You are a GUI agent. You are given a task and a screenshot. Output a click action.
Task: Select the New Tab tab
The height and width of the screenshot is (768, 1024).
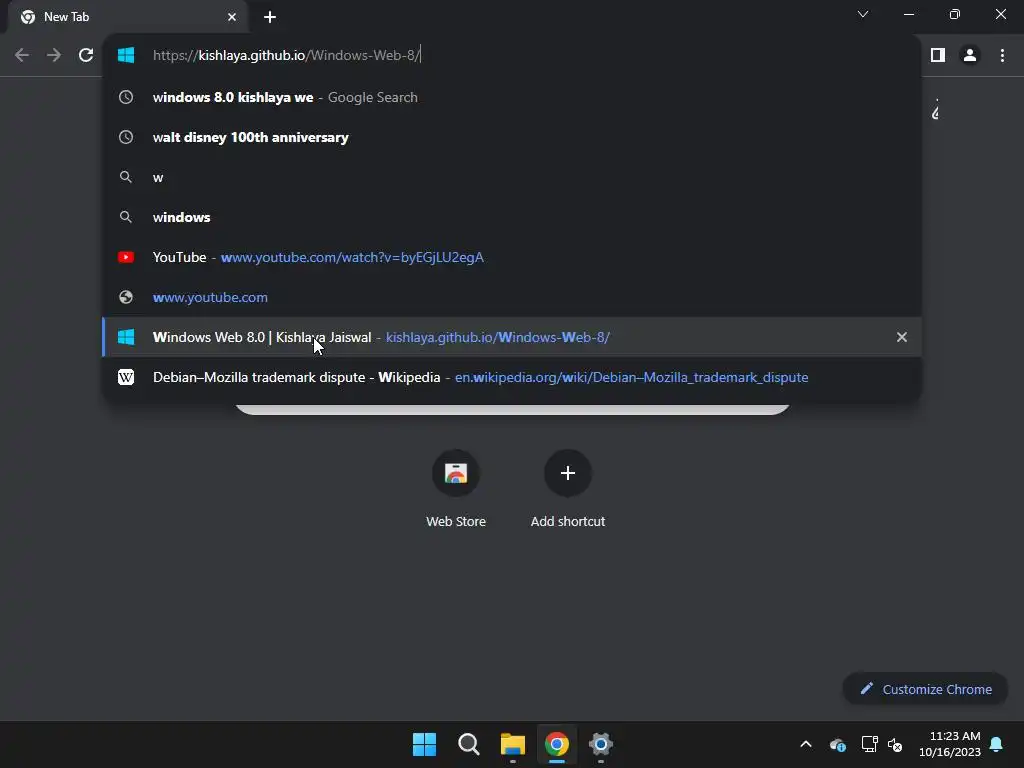[x=128, y=17]
